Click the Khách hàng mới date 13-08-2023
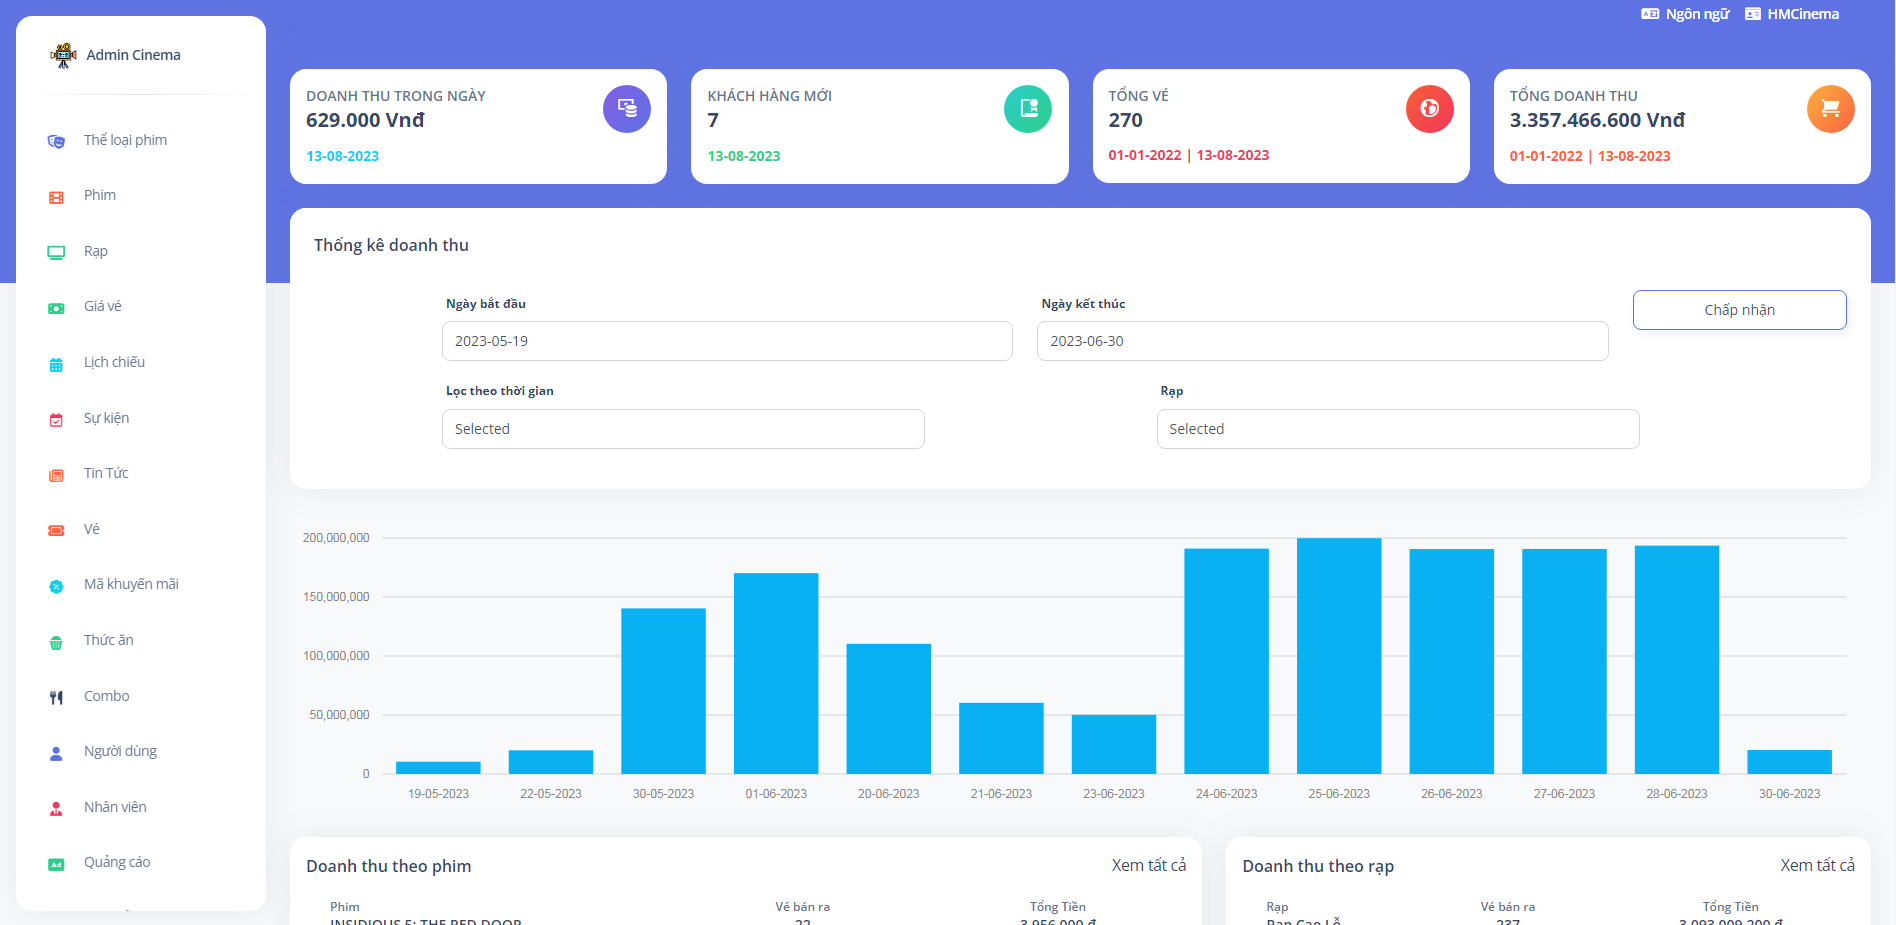This screenshot has height=925, width=1896. (x=744, y=156)
